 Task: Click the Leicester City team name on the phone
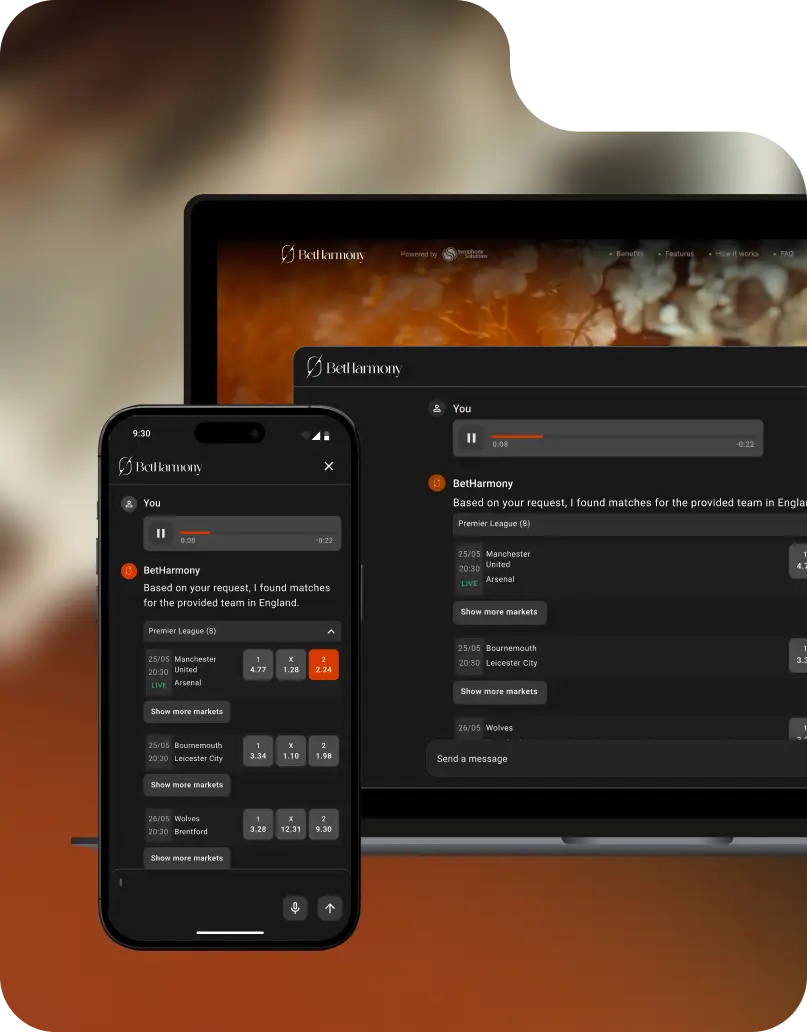click(x=198, y=758)
